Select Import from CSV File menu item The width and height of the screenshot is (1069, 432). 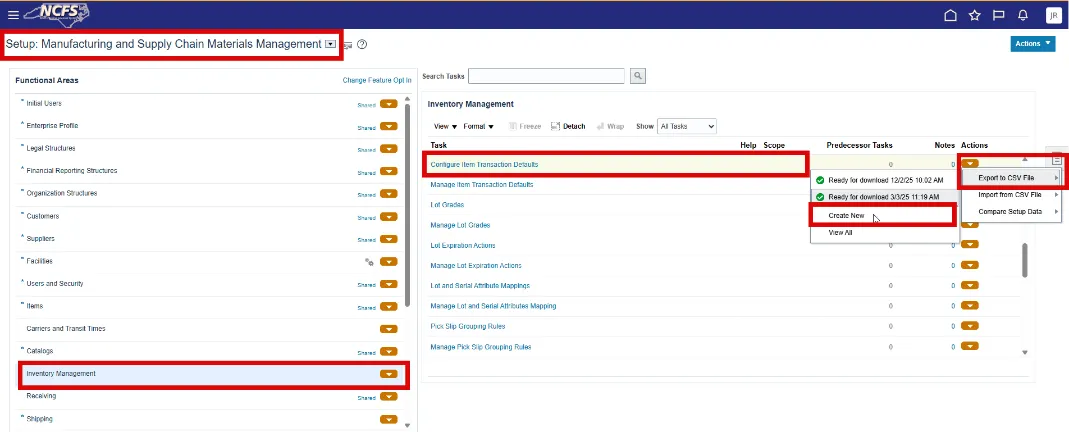coord(1012,195)
